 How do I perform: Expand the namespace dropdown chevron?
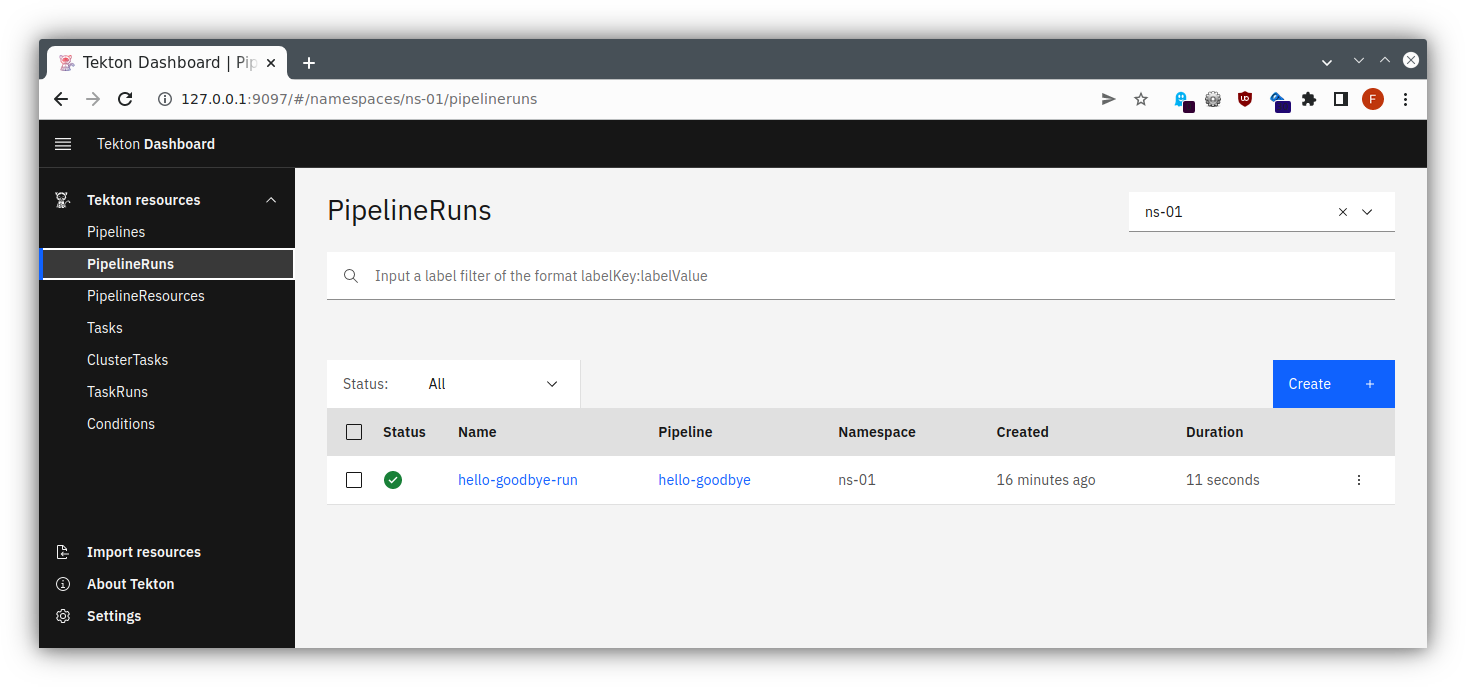(x=1367, y=212)
